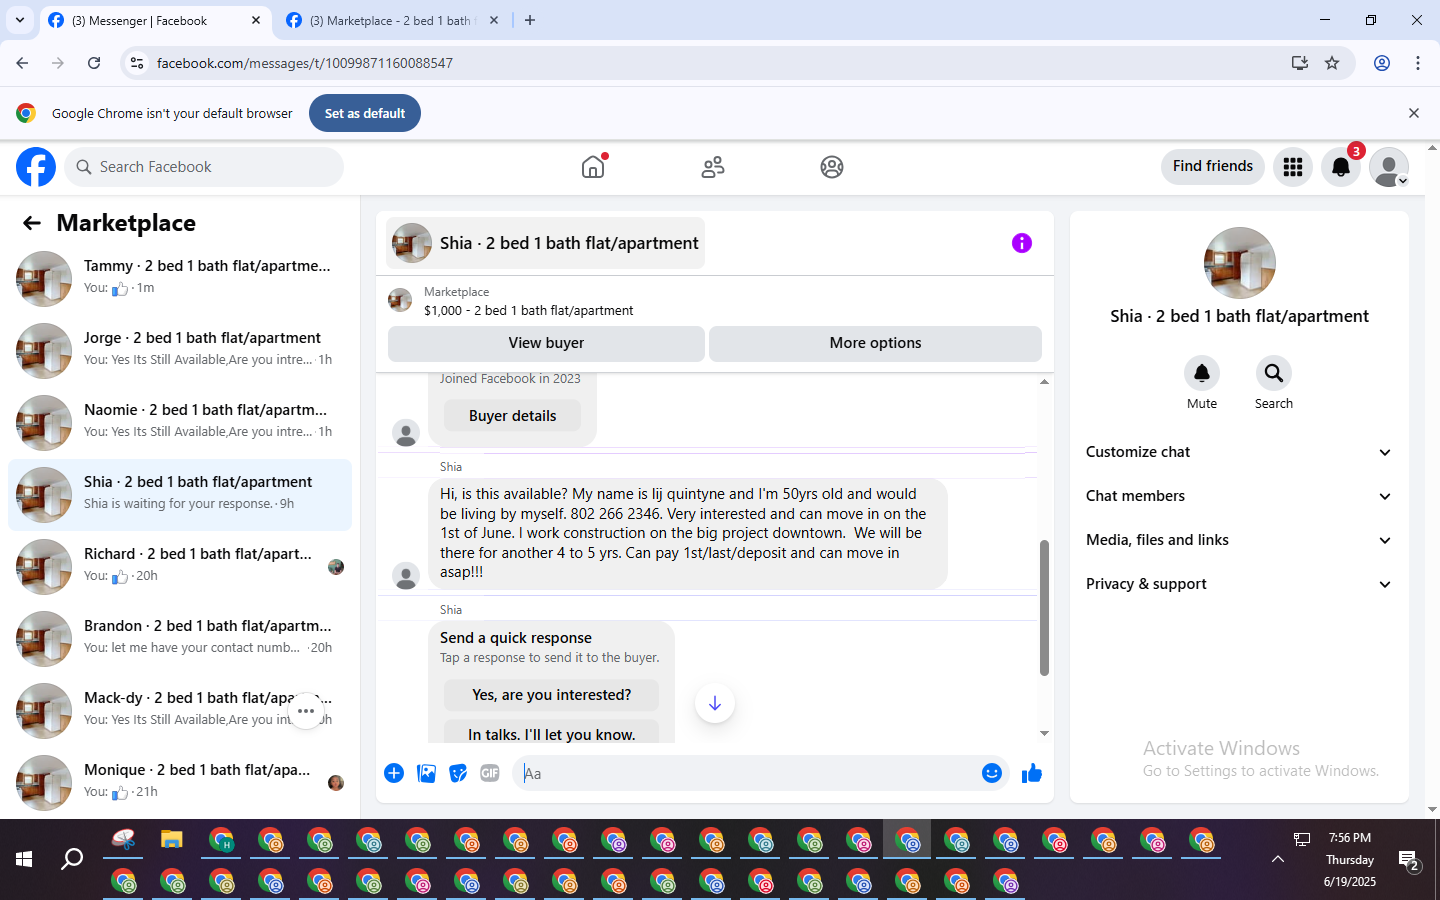
Task: Open the taskbar clock and date
Action: [x=1350, y=859]
